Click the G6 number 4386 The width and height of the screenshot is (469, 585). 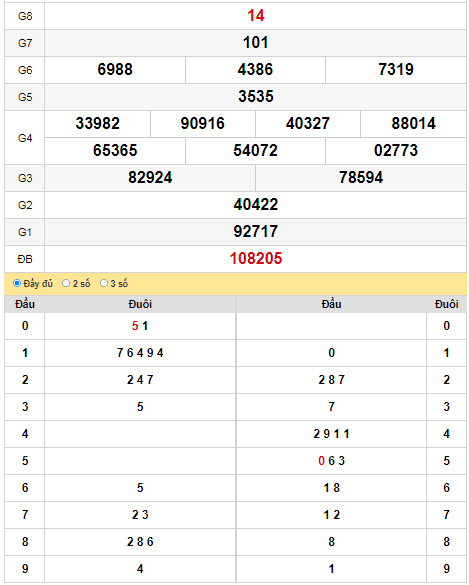click(x=255, y=69)
